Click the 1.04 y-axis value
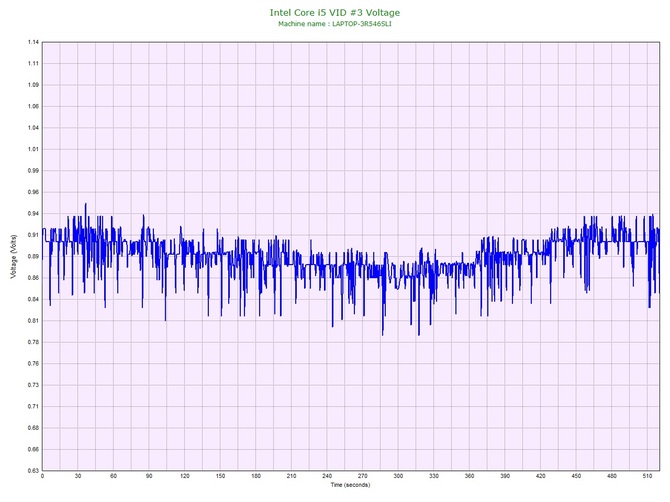The height and width of the screenshot is (502, 670). click(x=33, y=128)
